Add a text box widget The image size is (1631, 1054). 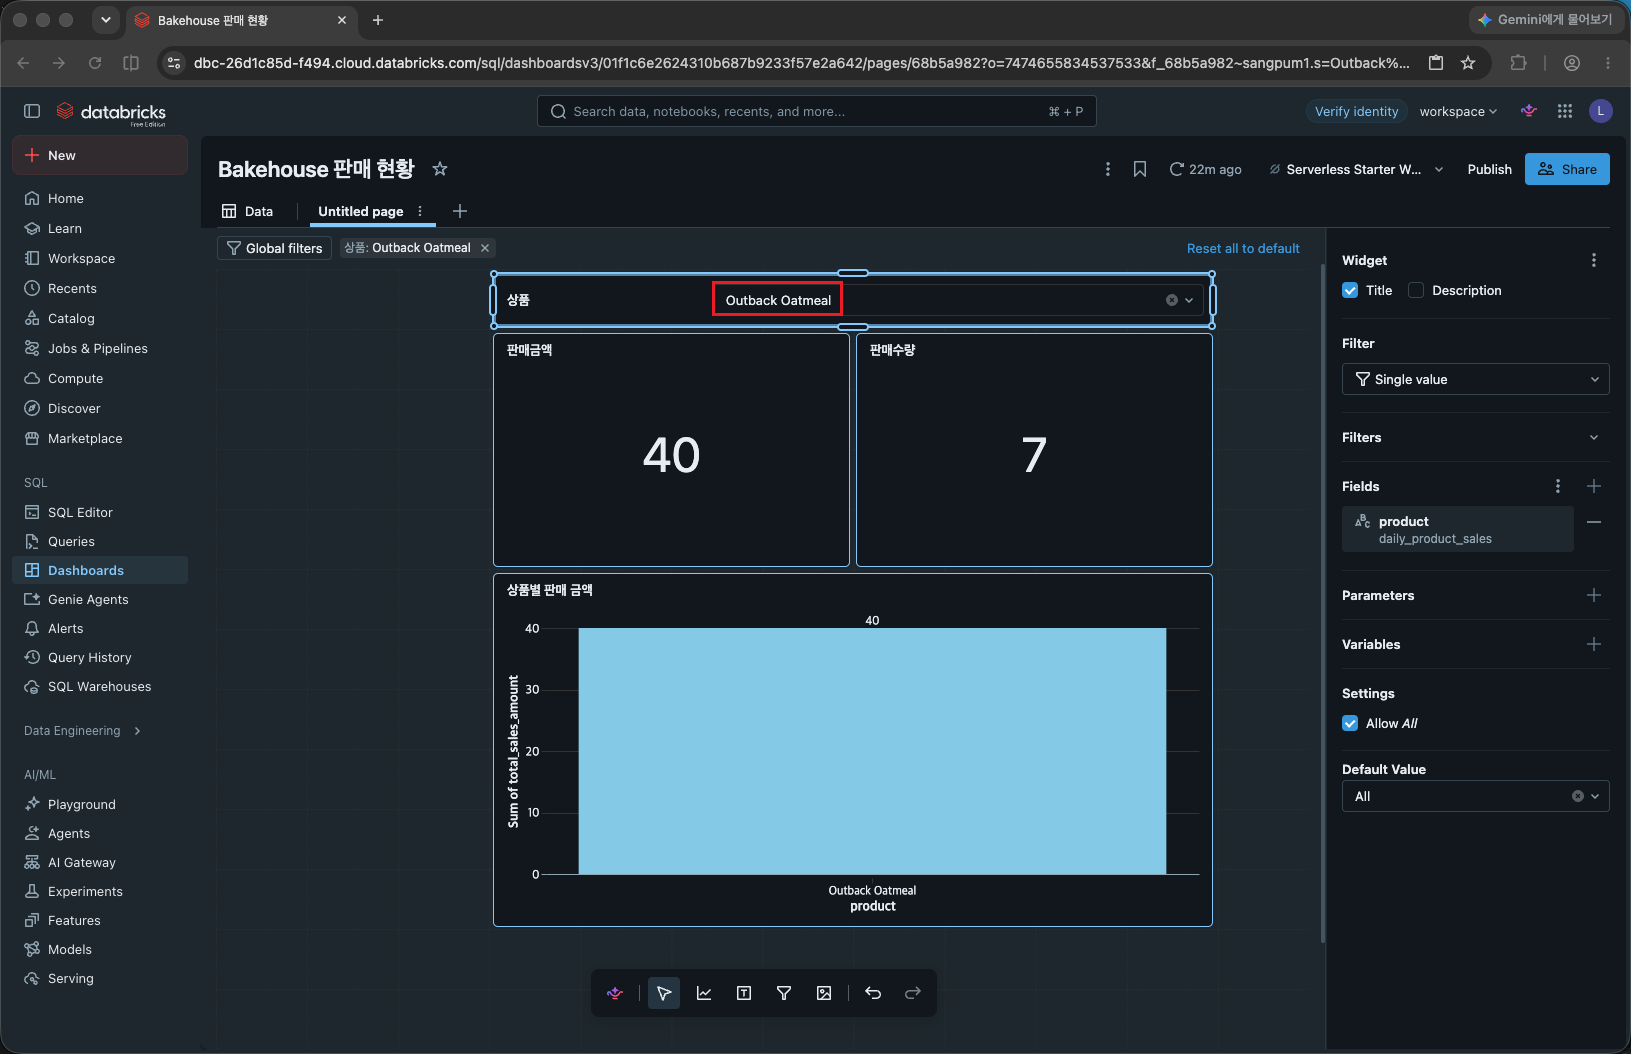[744, 993]
